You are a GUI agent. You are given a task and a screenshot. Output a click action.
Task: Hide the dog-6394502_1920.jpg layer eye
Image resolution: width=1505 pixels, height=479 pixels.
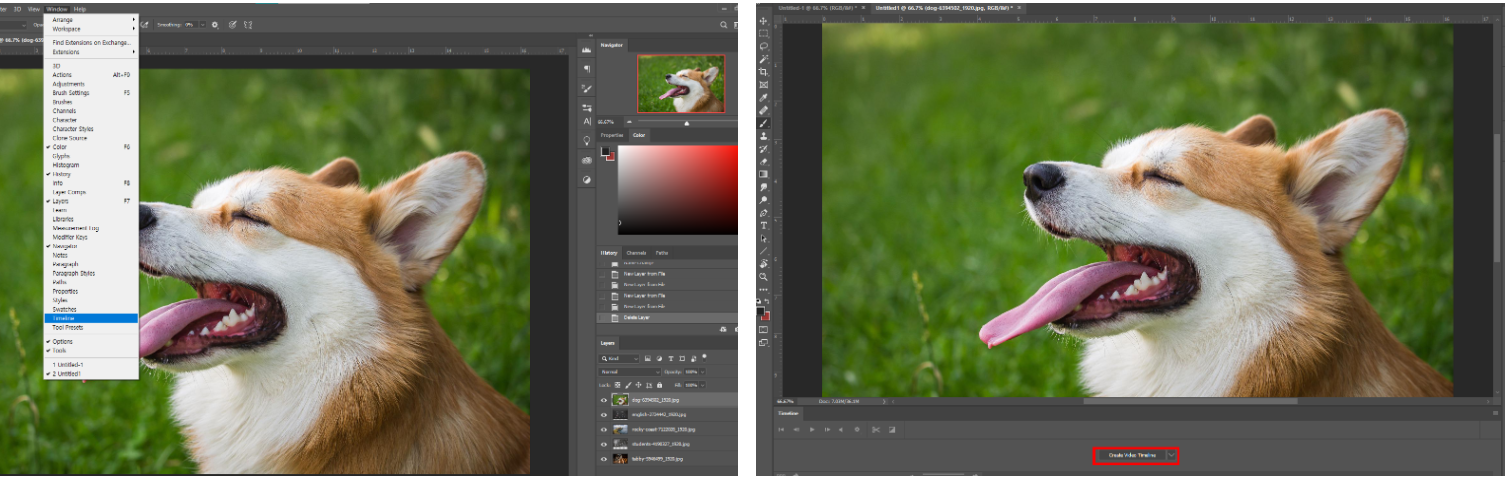pos(603,400)
